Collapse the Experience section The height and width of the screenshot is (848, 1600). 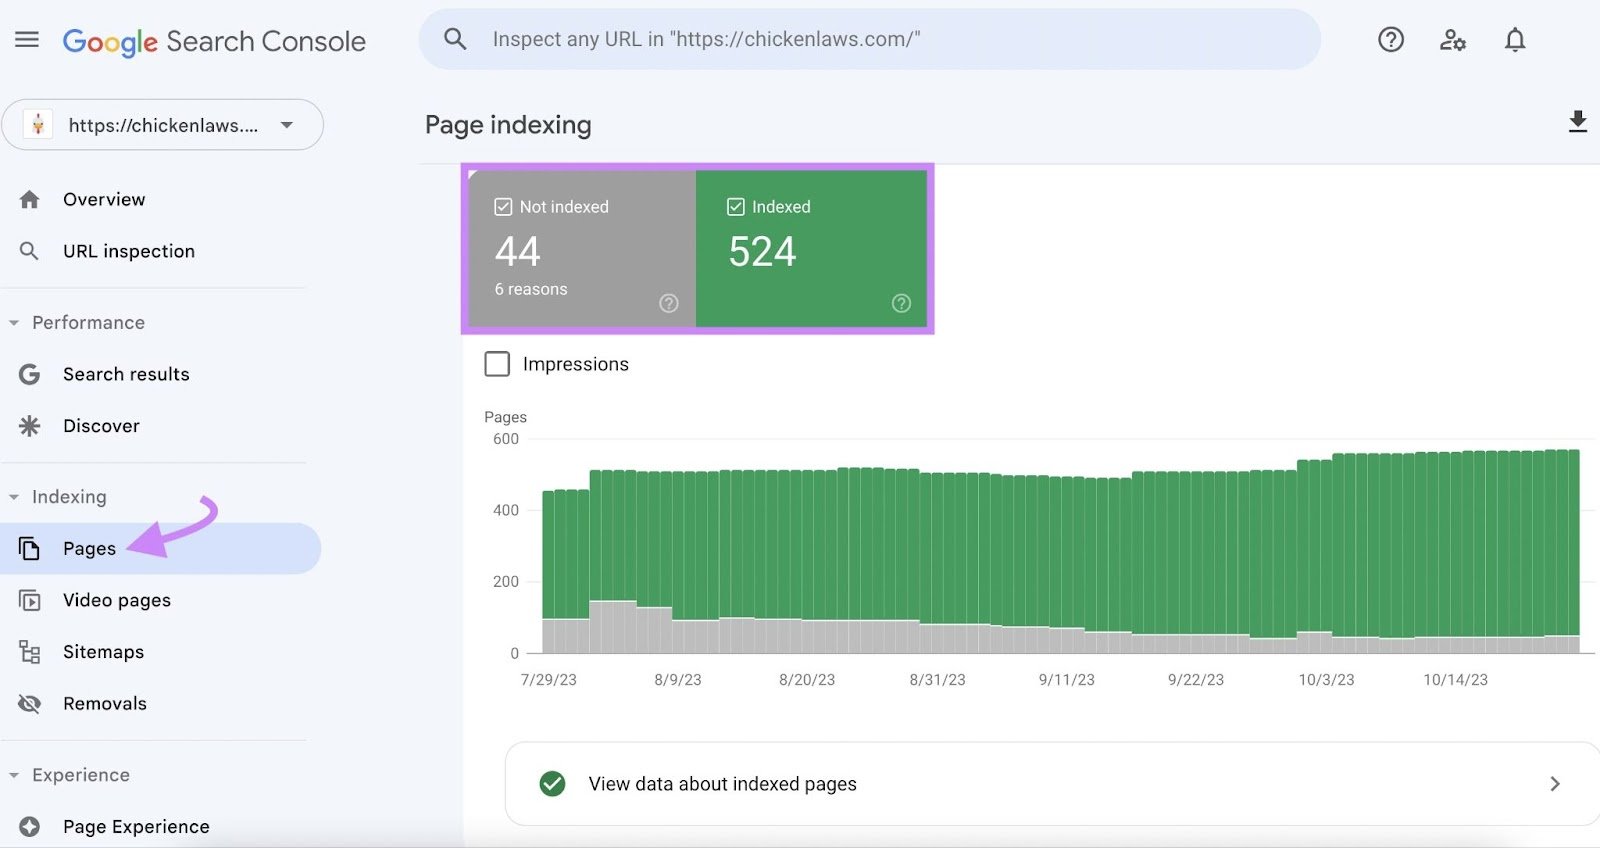tap(14, 775)
